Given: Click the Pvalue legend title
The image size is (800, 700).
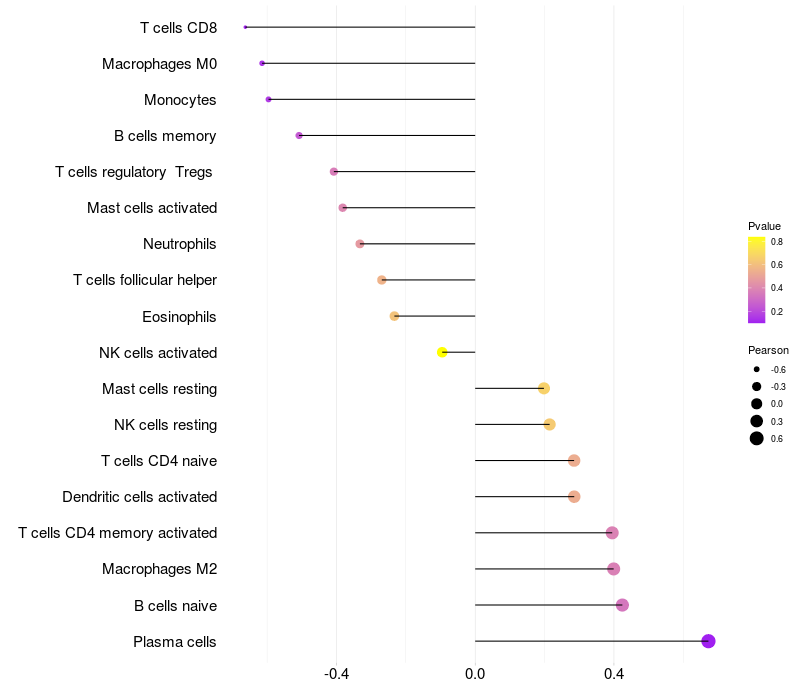Looking at the screenshot, I should pos(764,226).
